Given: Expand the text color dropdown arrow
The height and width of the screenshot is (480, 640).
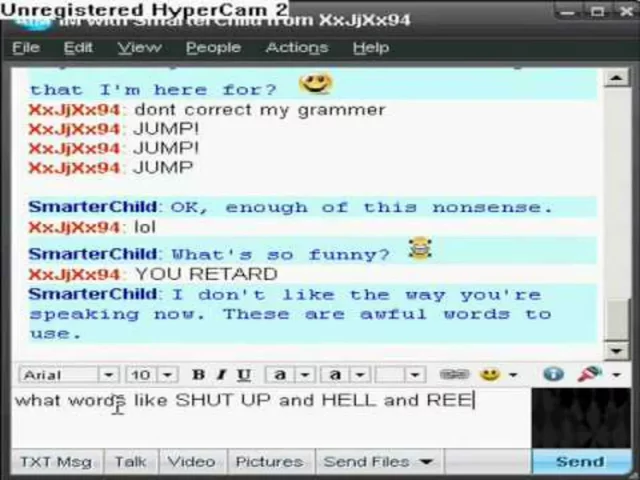Looking at the screenshot, I should (x=305, y=375).
